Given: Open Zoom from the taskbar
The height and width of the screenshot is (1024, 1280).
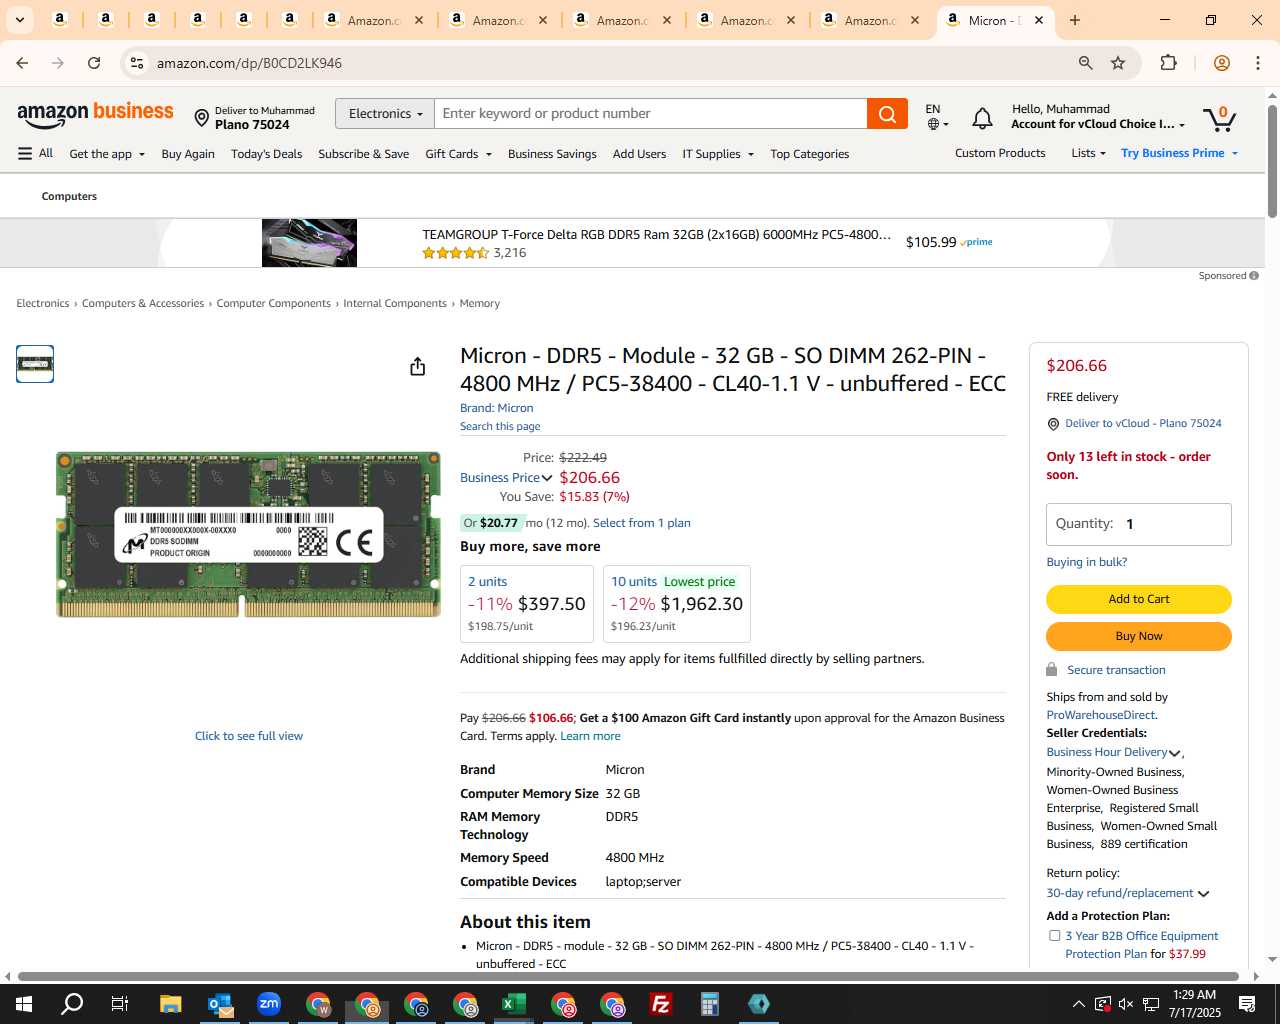Looking at the screenshot, I should 269,1004.
